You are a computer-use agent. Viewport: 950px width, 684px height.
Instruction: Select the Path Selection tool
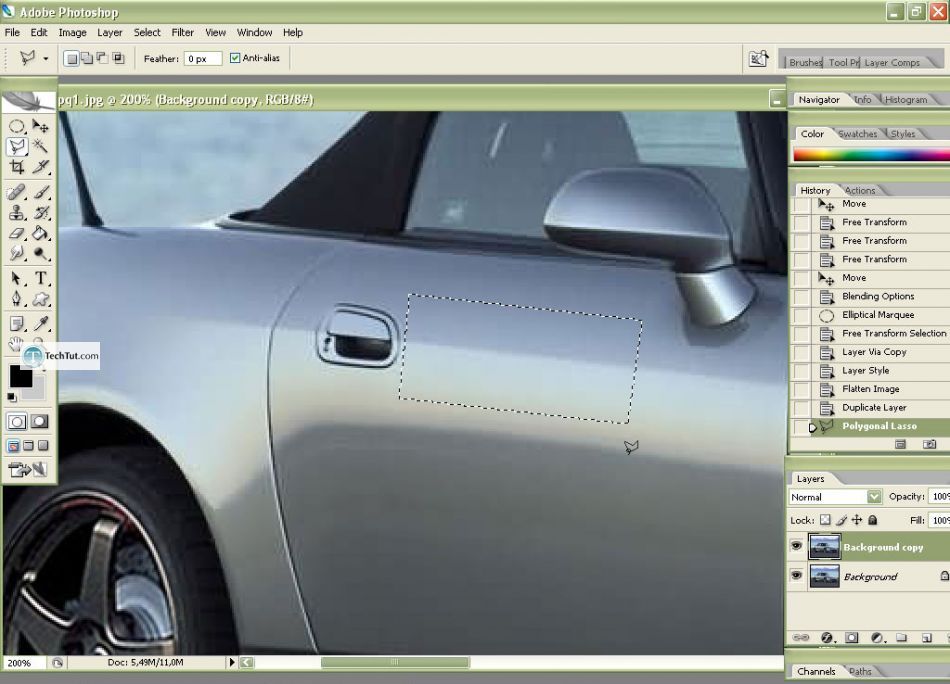coord(16,279)
